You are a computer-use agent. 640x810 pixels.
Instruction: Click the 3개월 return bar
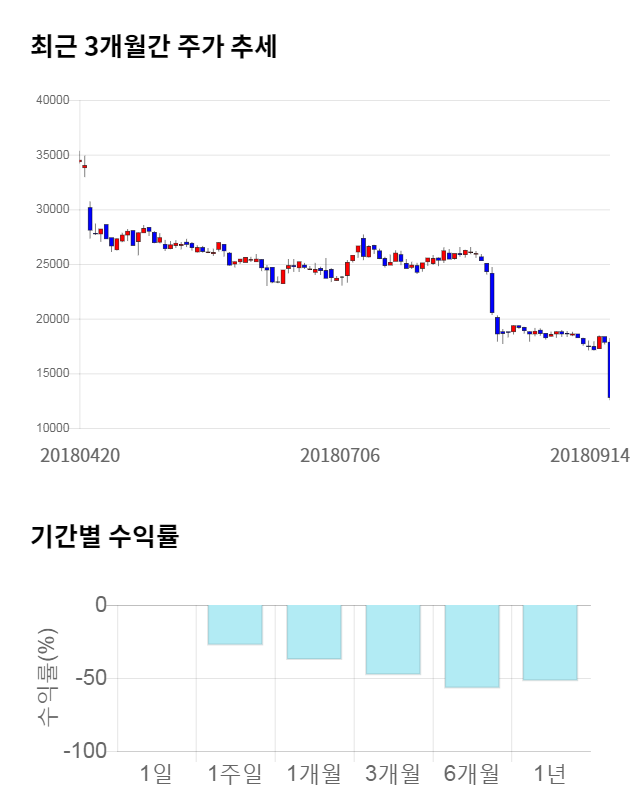393,639
